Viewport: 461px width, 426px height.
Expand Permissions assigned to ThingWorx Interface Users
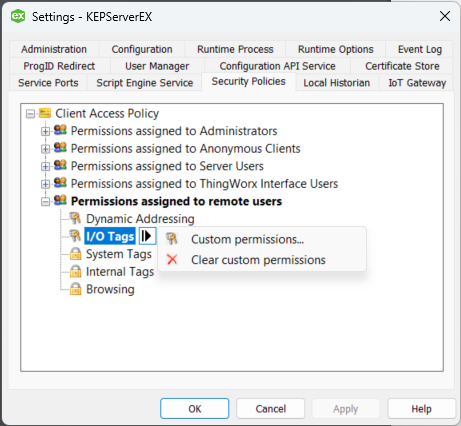[x=45, y=184]
